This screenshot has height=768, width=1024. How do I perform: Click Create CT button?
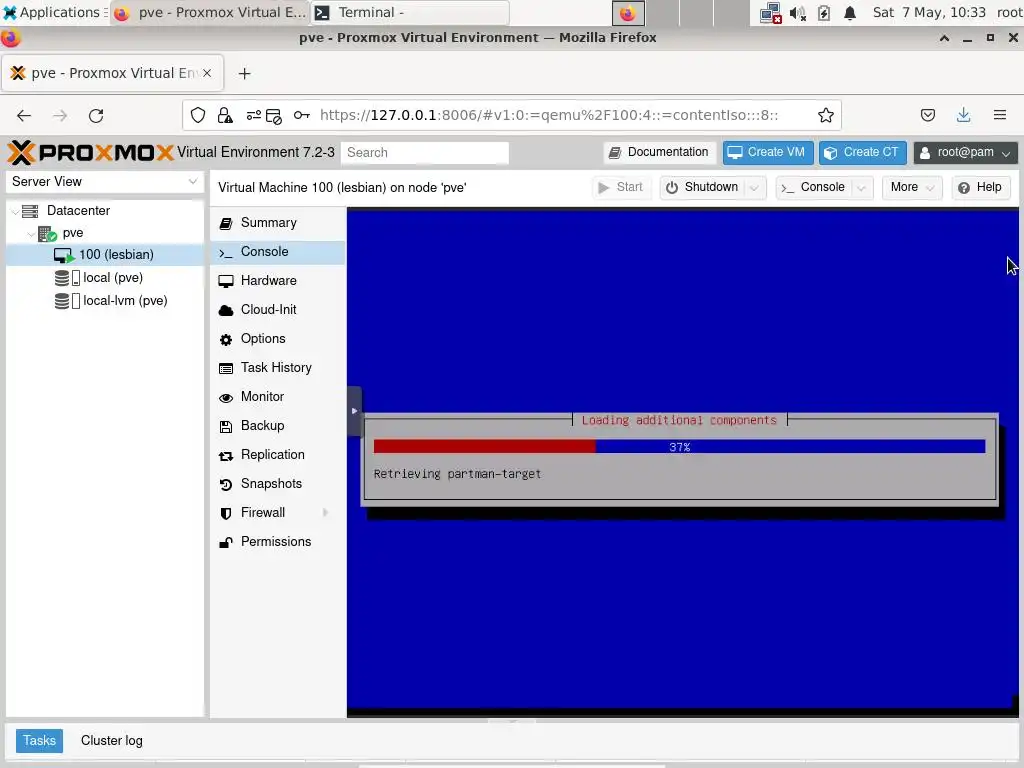(x=862, y=152)
